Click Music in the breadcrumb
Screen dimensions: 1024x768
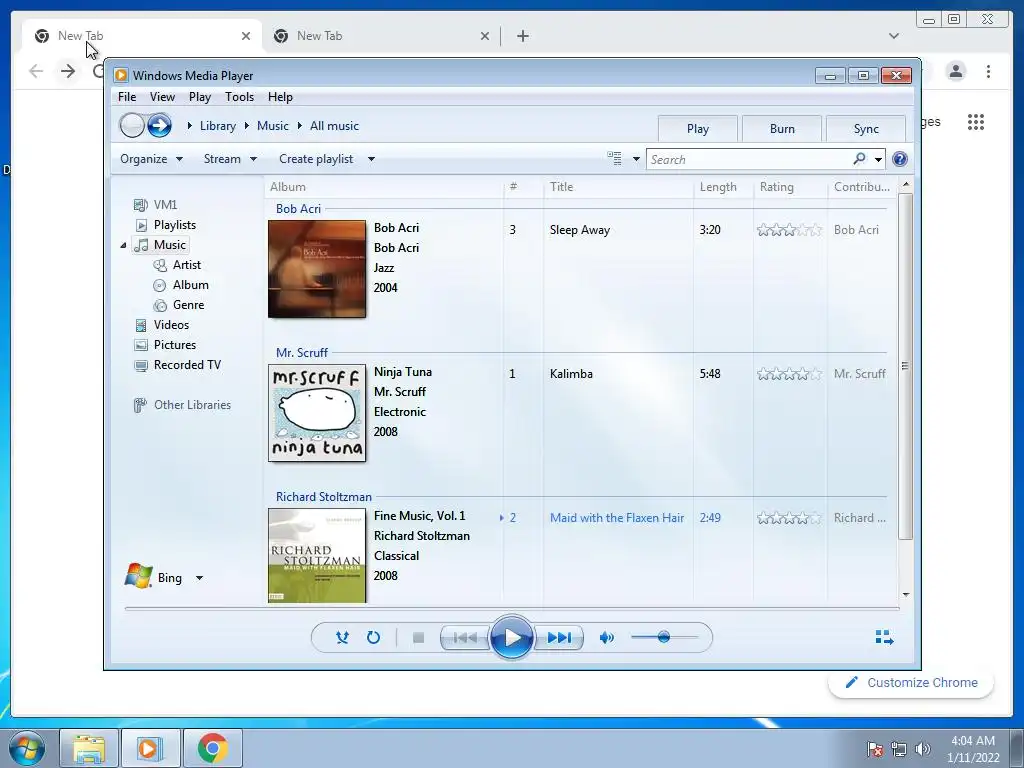pyautogui.click(x=272, y=126)
